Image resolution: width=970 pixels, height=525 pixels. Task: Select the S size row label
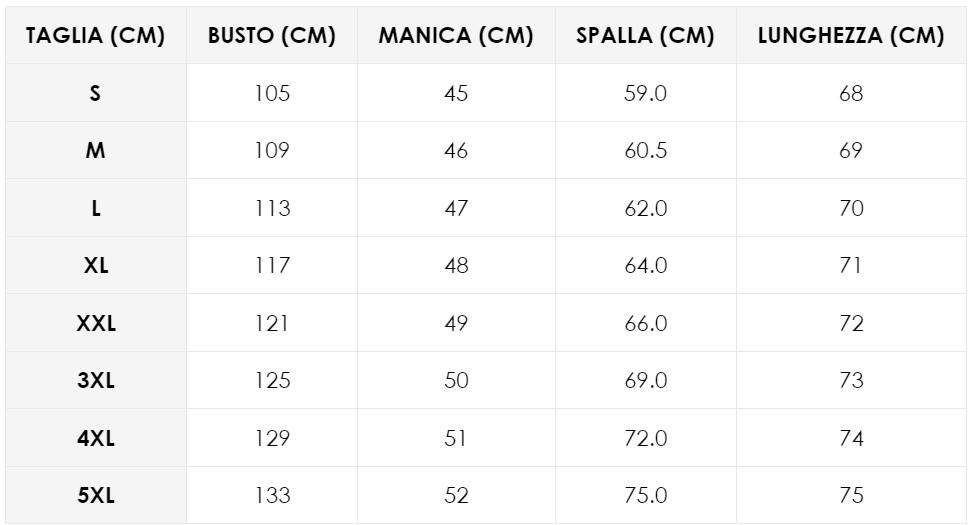(x=96, y=93)
